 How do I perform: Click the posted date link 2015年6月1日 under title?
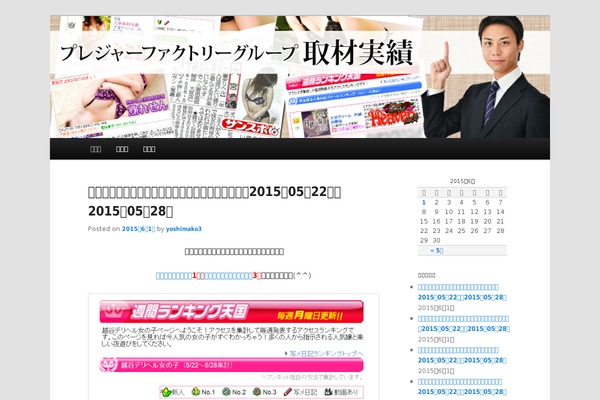(x=139, y=229)
